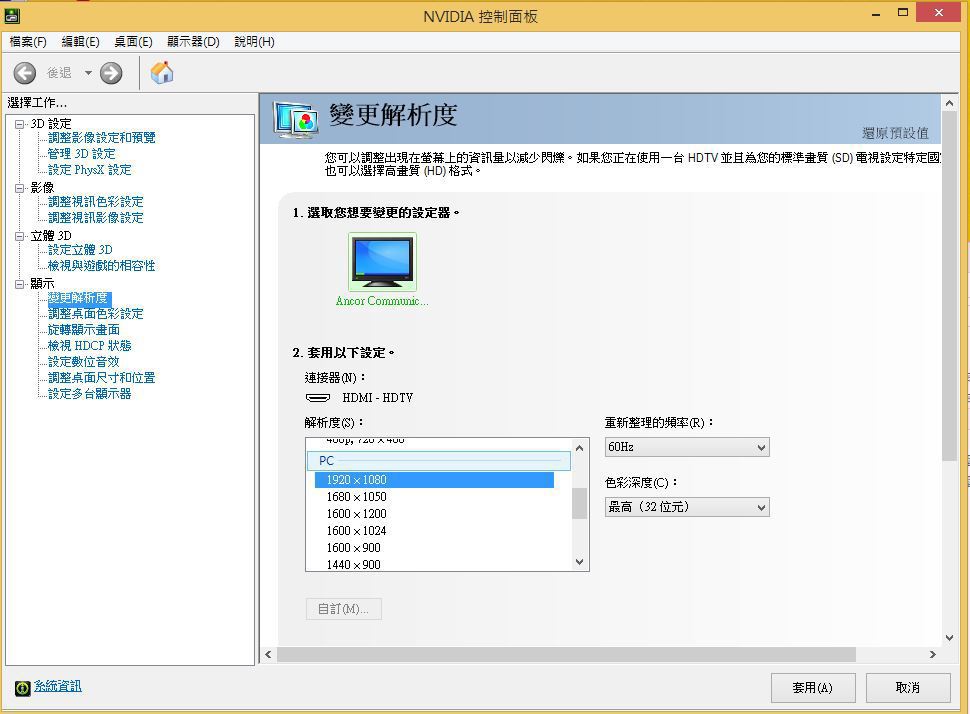Open 調整視訊色彩設定 page
Viewport: 970px width, 714px height.
96,202
